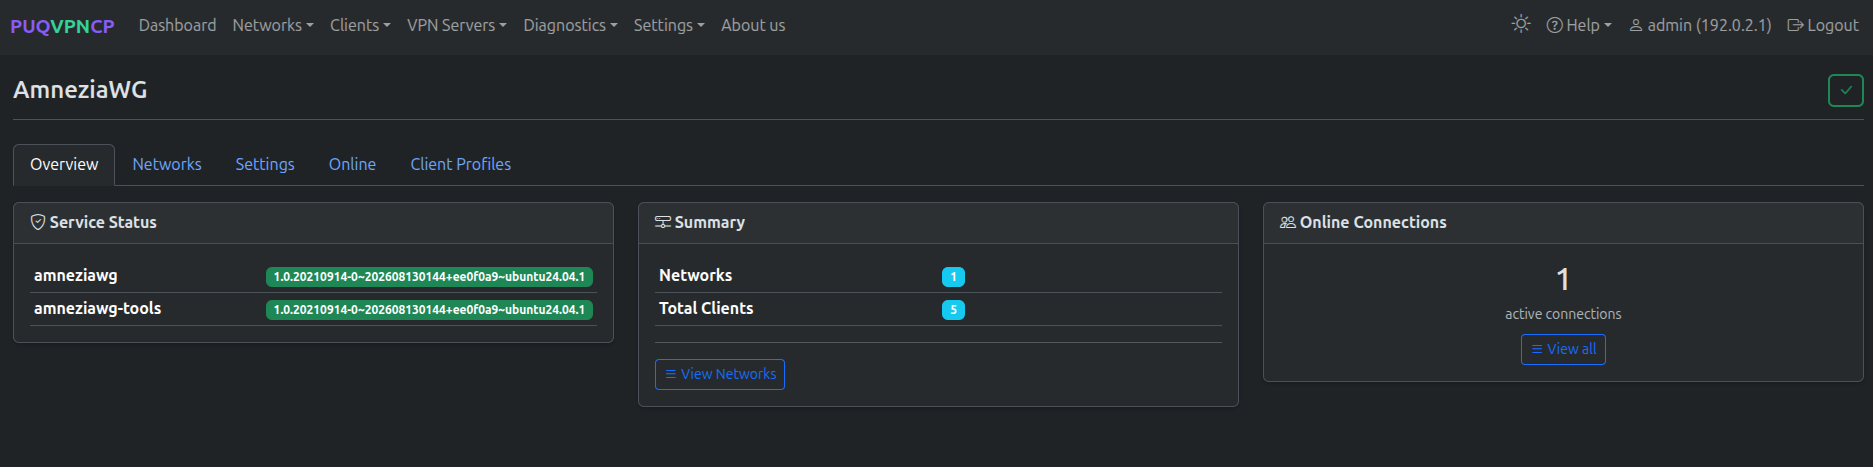Open the Help dropdown
The image size is (1873, 467).
1579,25
